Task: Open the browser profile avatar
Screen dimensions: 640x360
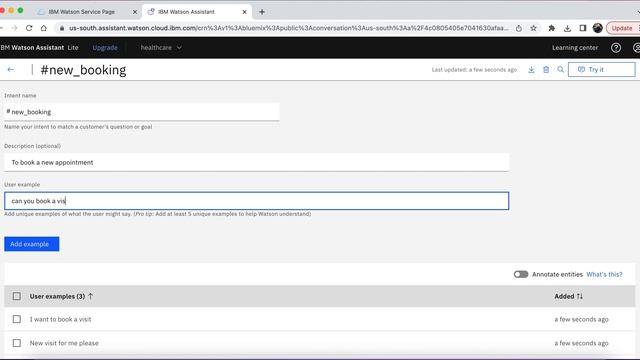Action: 598,28
